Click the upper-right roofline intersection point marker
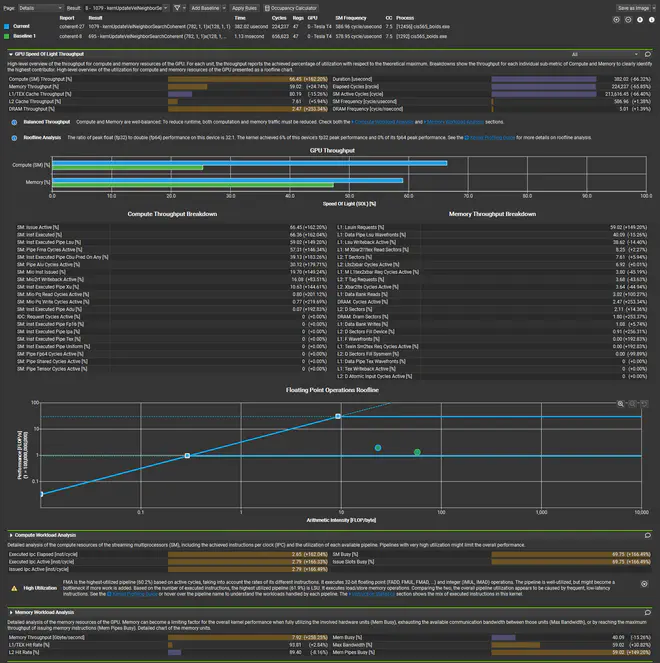Image resolution: width=660 pixels, height=663 pixels. [338, 416]
